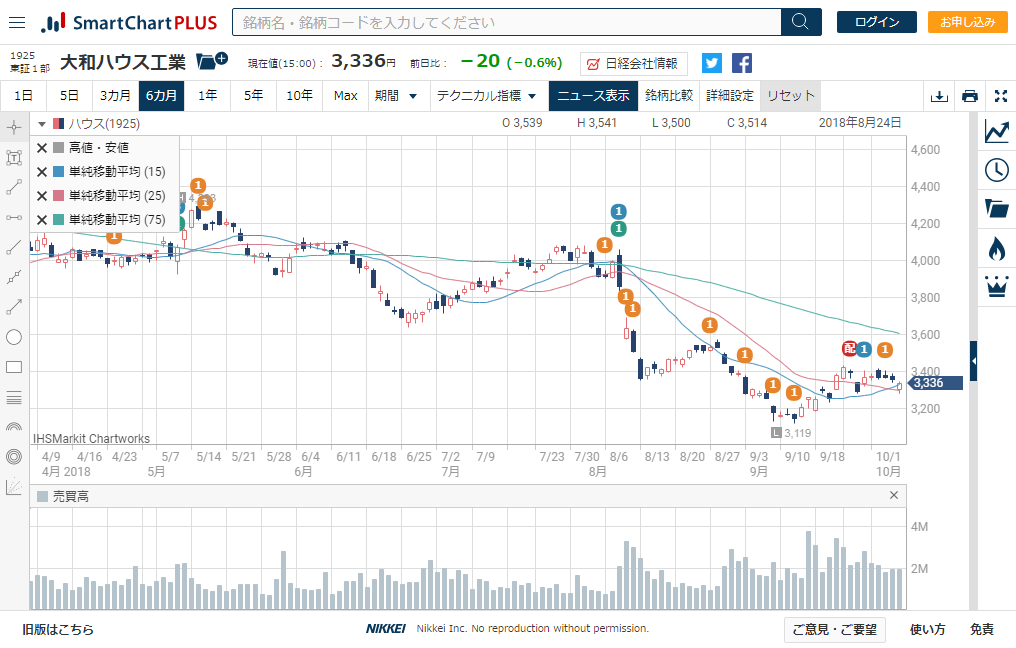
Task: Add stock to portfolio folder icon
Action: (x=211, y=61)
